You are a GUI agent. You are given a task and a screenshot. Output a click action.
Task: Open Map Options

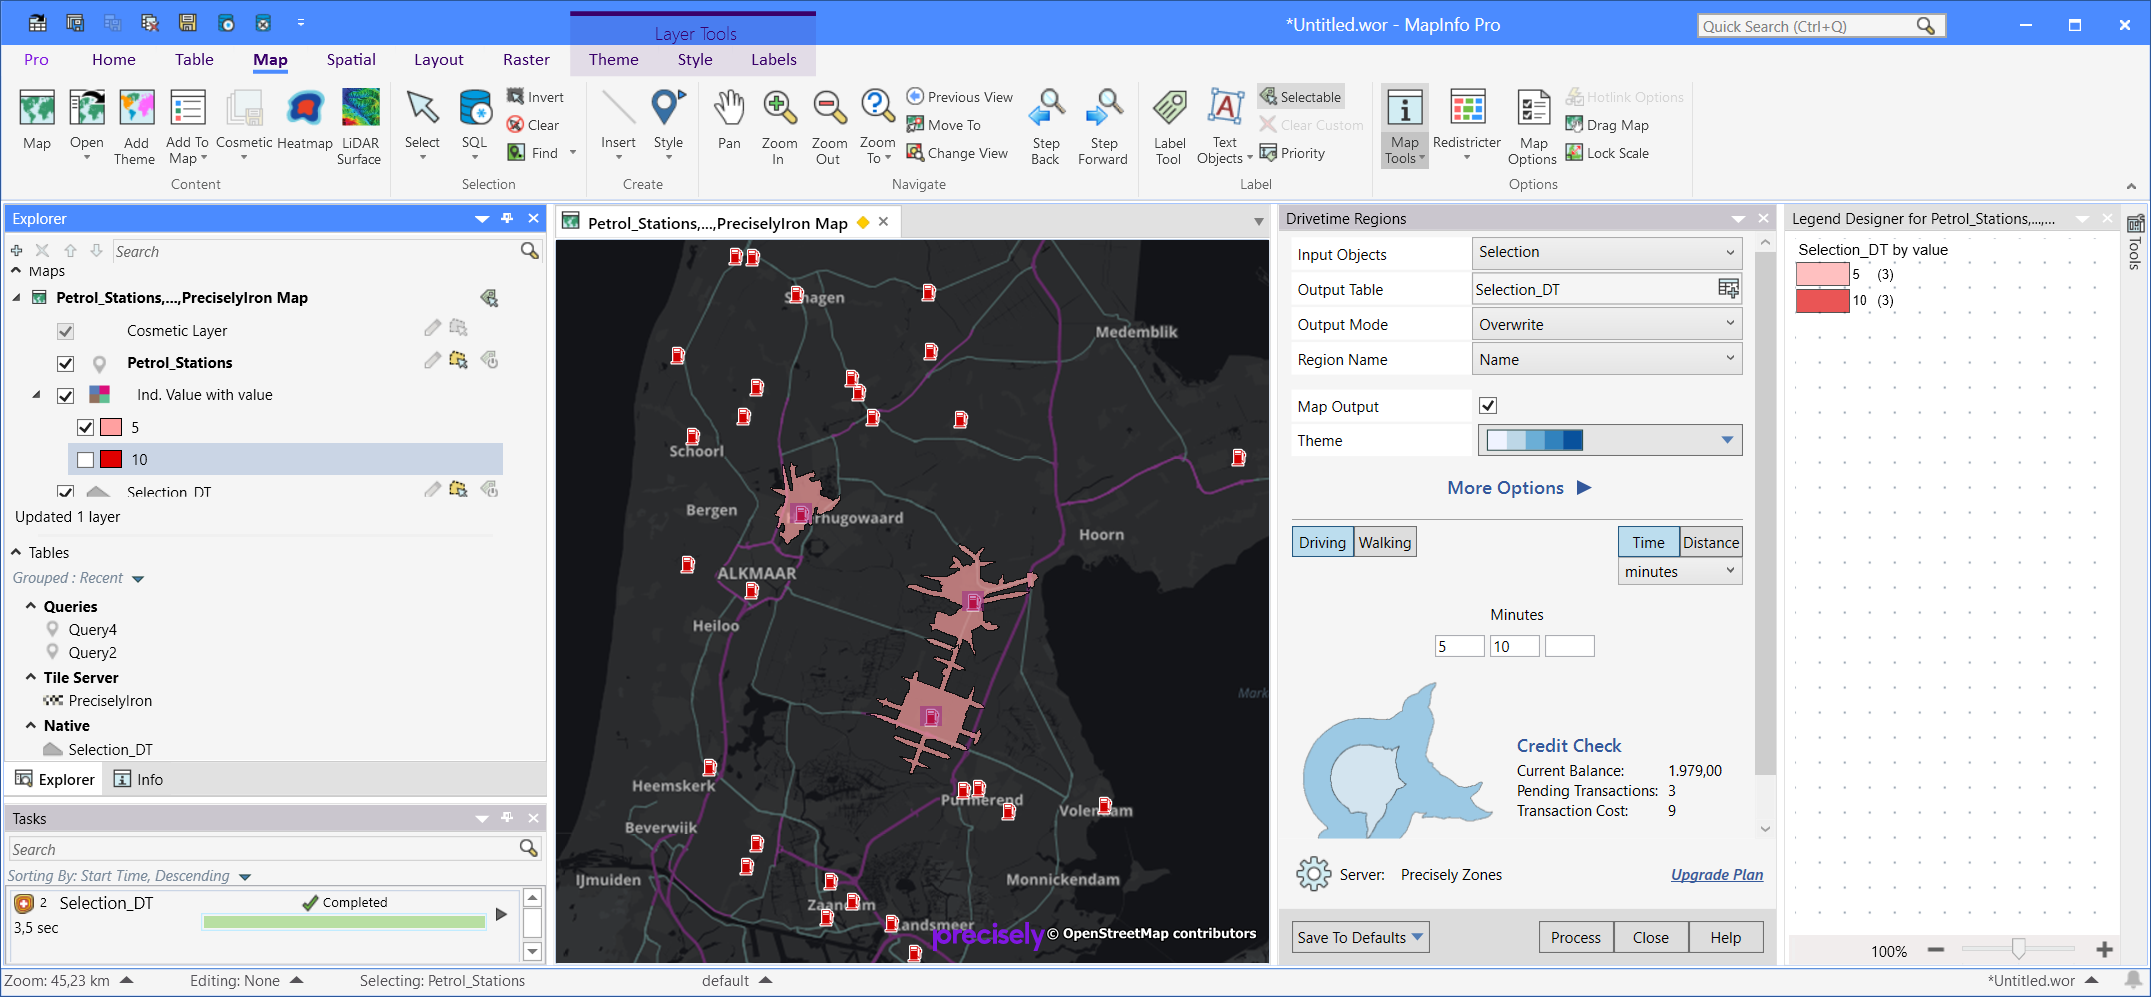1533,126
